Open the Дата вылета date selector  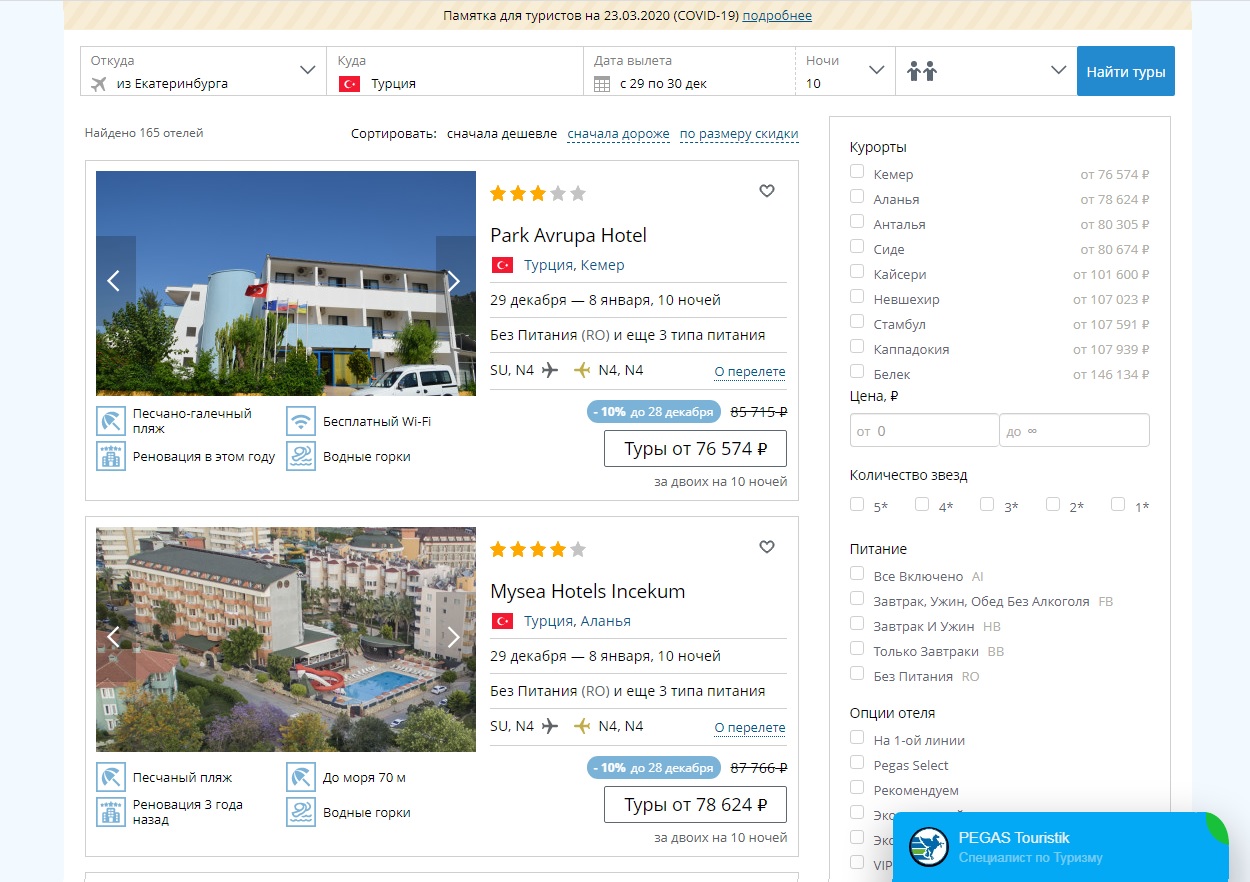689,71
